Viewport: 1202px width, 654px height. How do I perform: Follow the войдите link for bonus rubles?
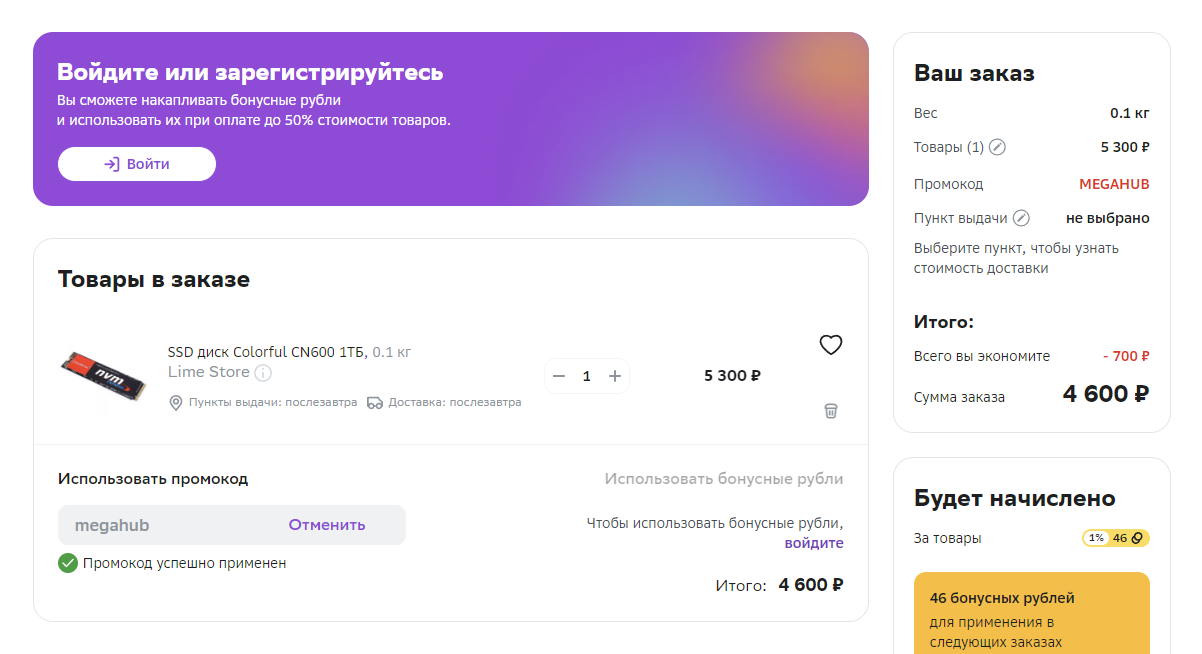(814, 543)
